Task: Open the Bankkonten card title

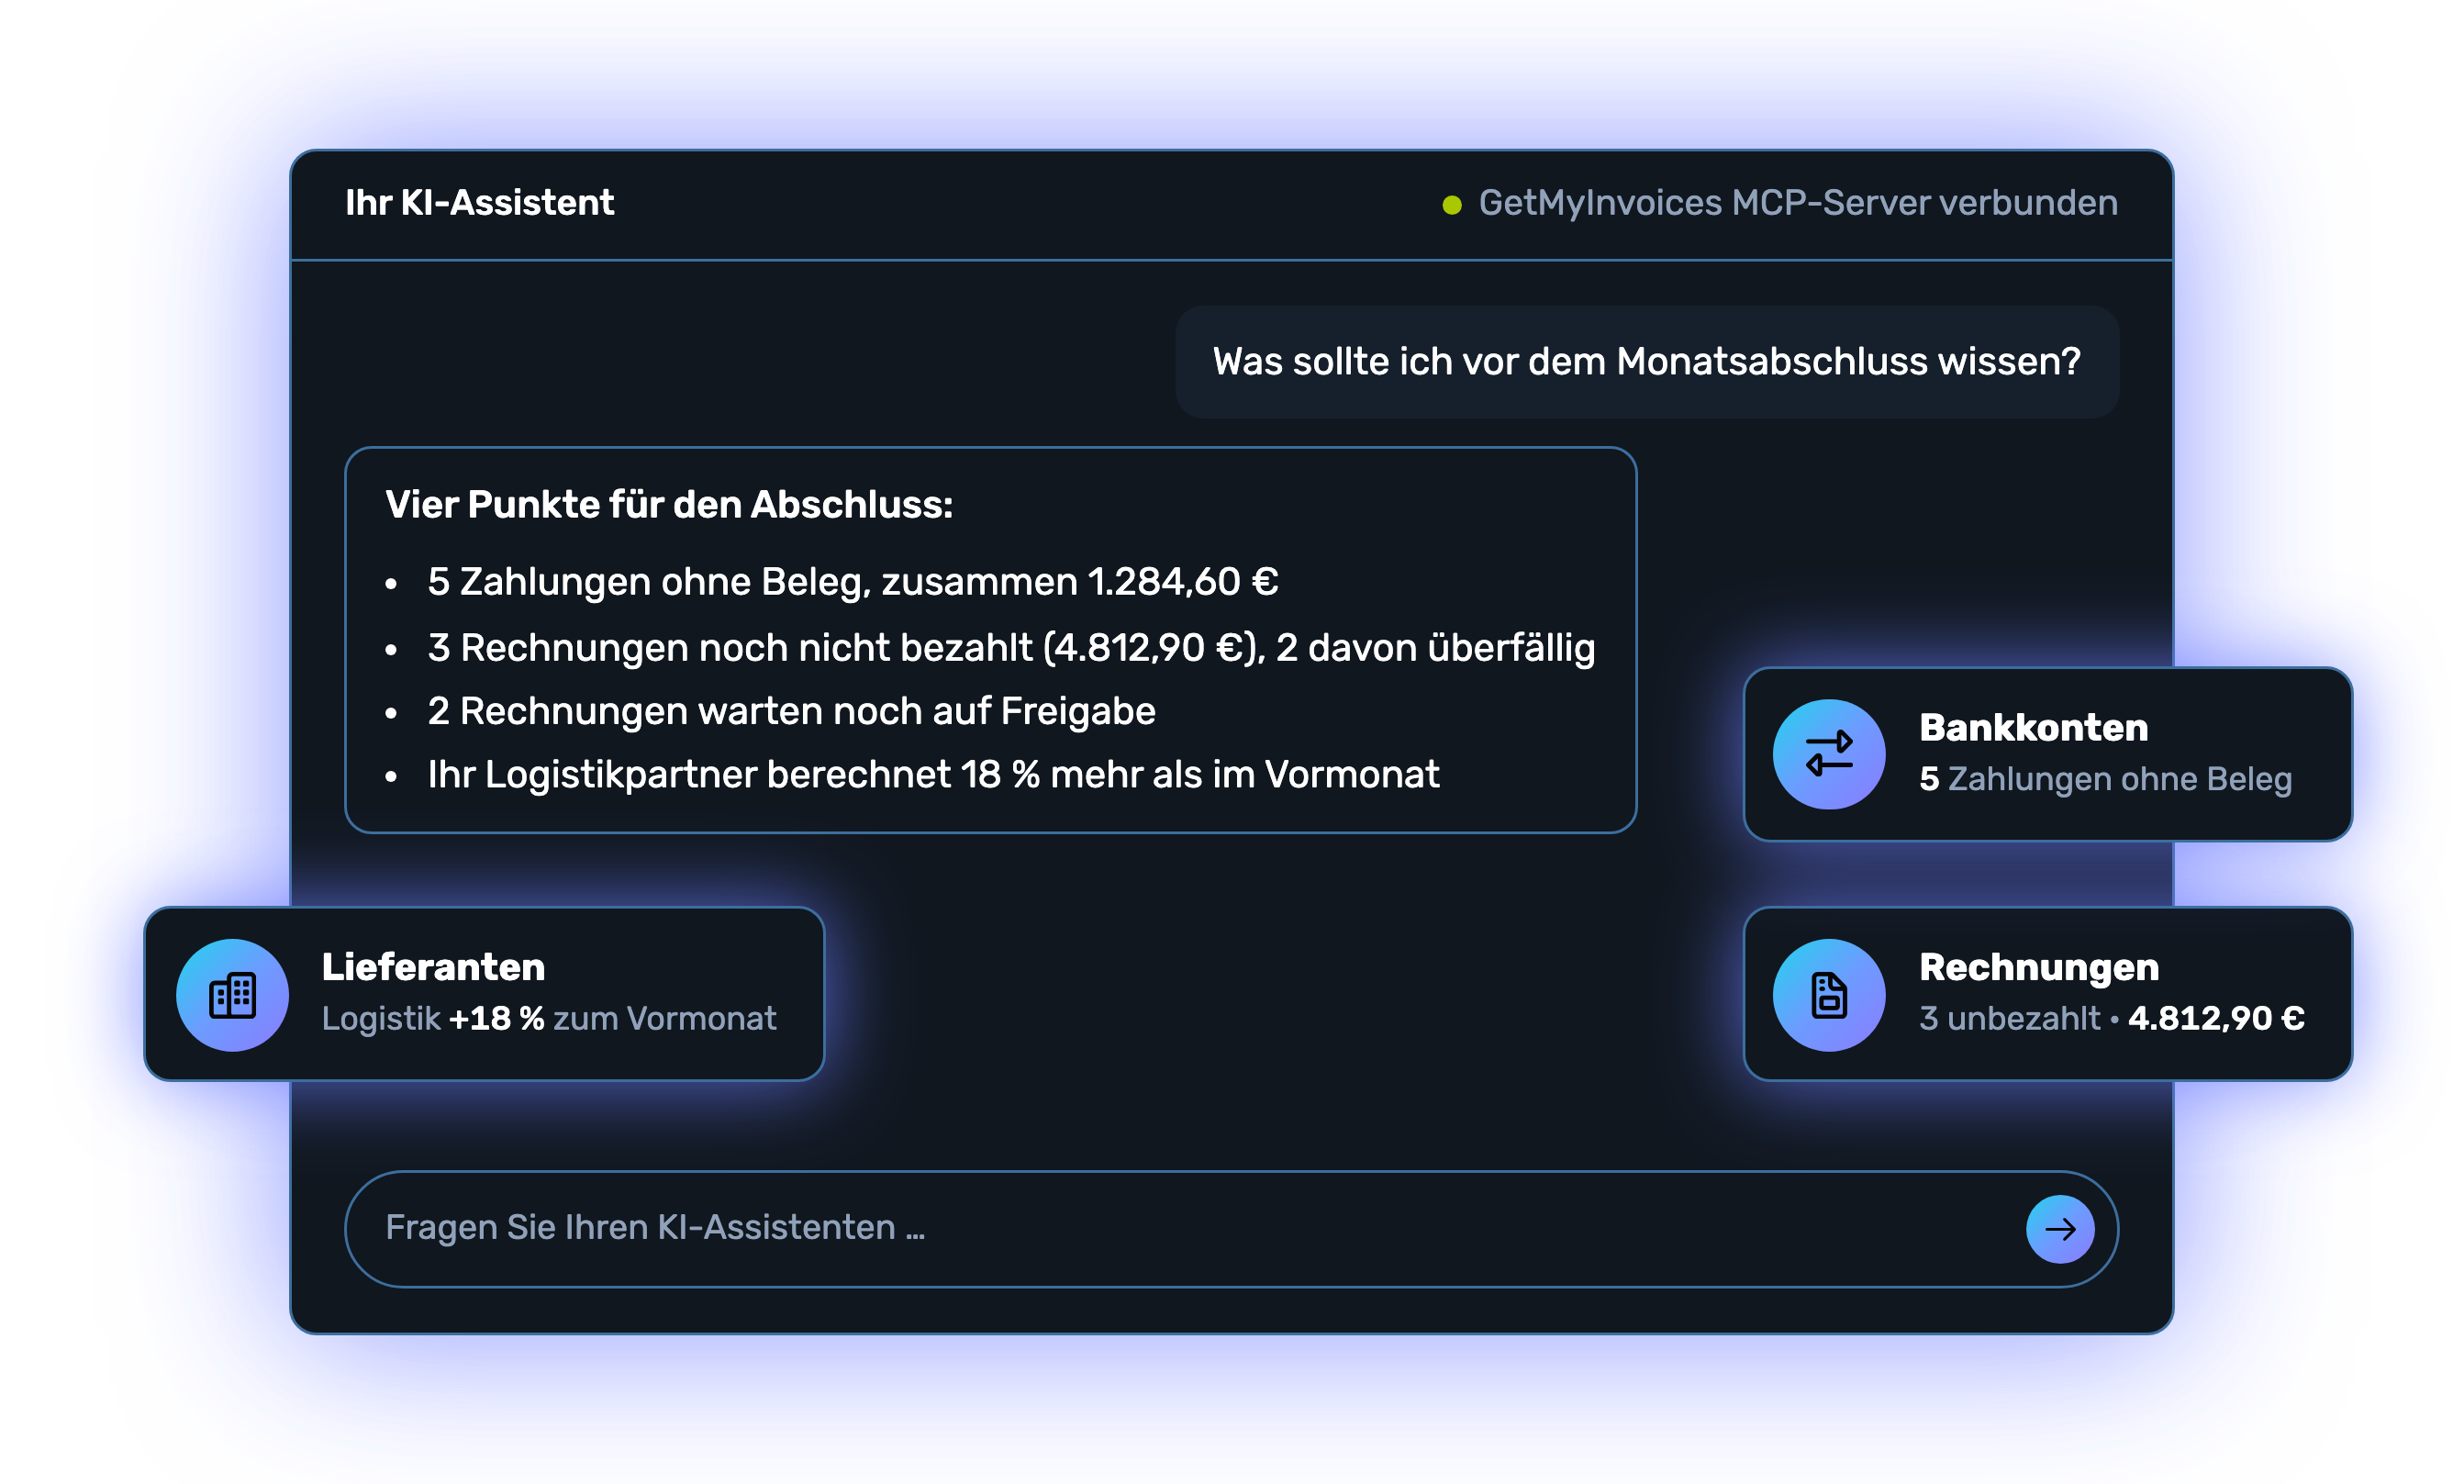Action: (2033, 728)
